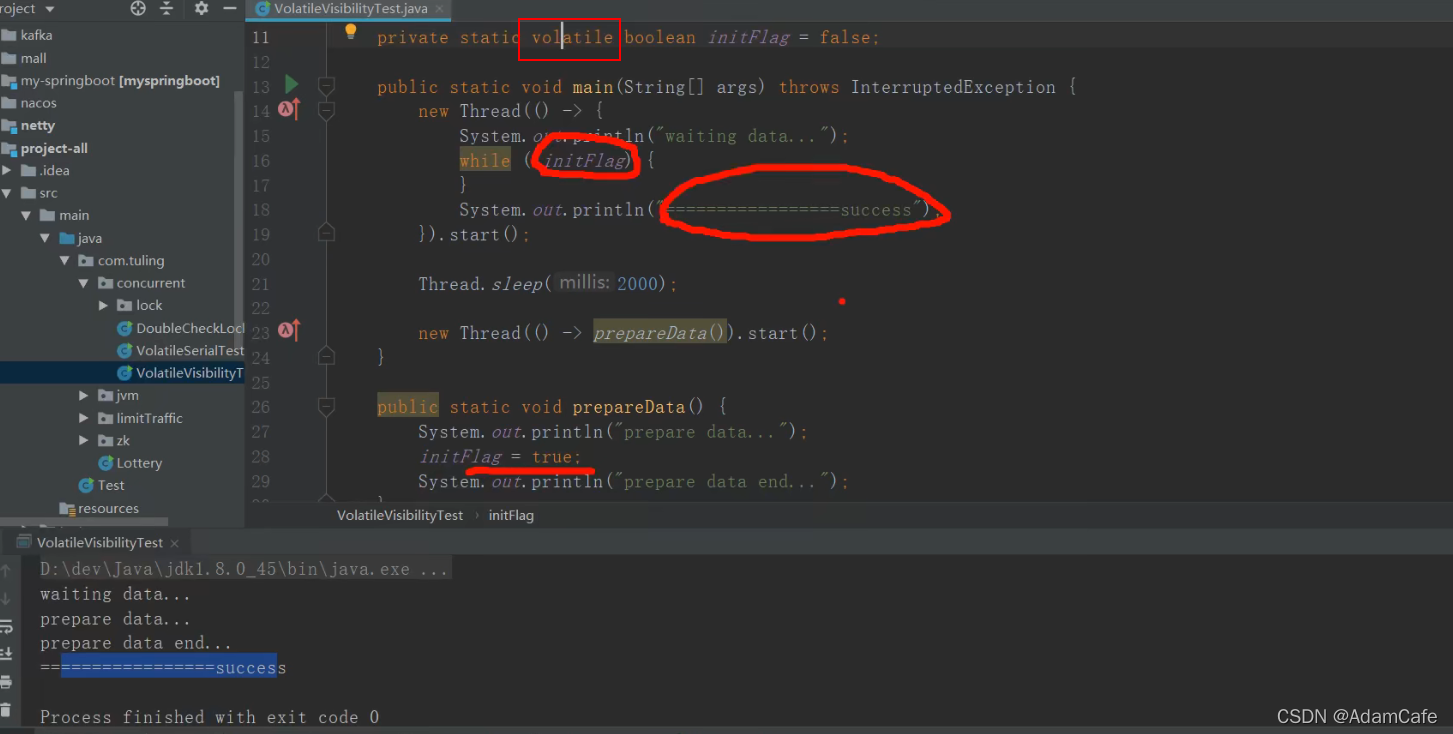
Task: Collapse the src folder
Action: 7,193
